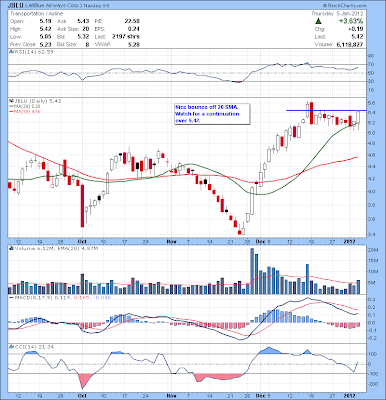Viewport: 386px width, 400px height.
Task: Click the date Thursday 5-Jan-2012
Action: [337, 14]
